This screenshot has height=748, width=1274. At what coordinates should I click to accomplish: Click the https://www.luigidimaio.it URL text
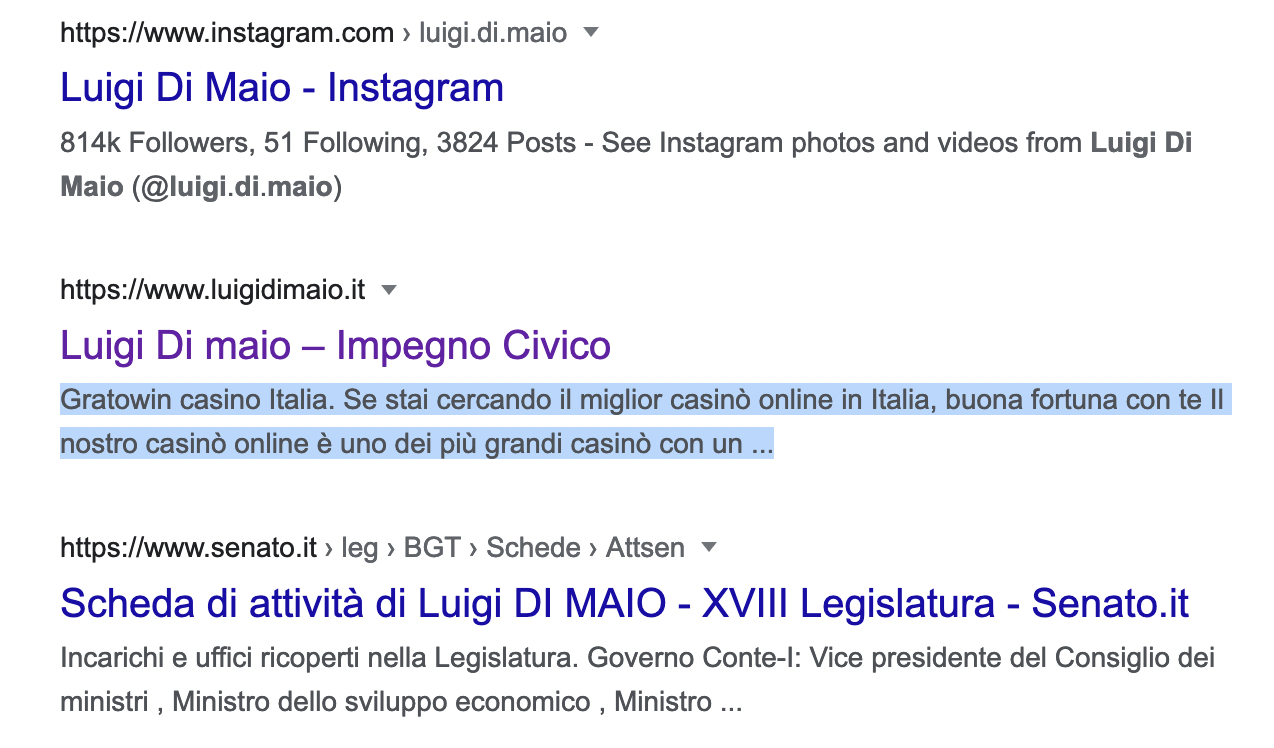(x=212, y=291)
